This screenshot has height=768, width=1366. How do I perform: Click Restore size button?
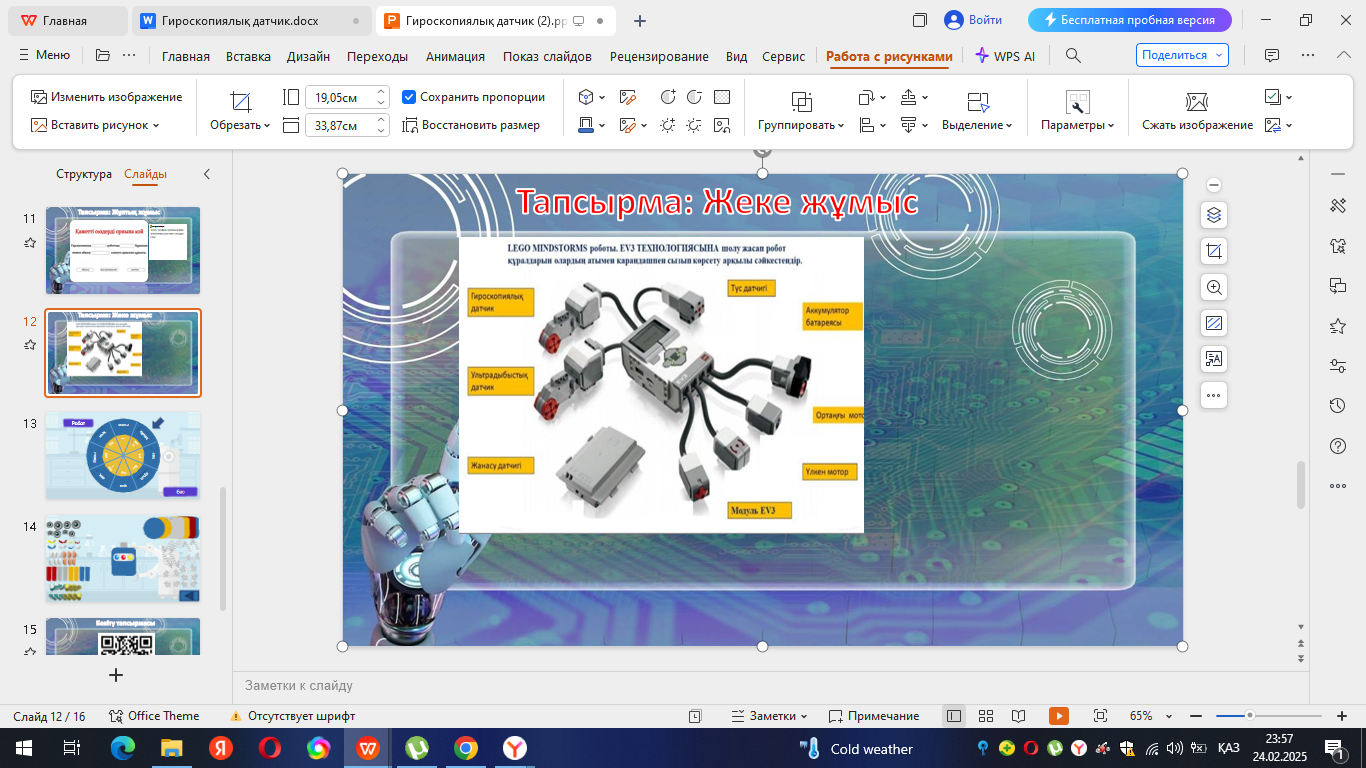471,125
